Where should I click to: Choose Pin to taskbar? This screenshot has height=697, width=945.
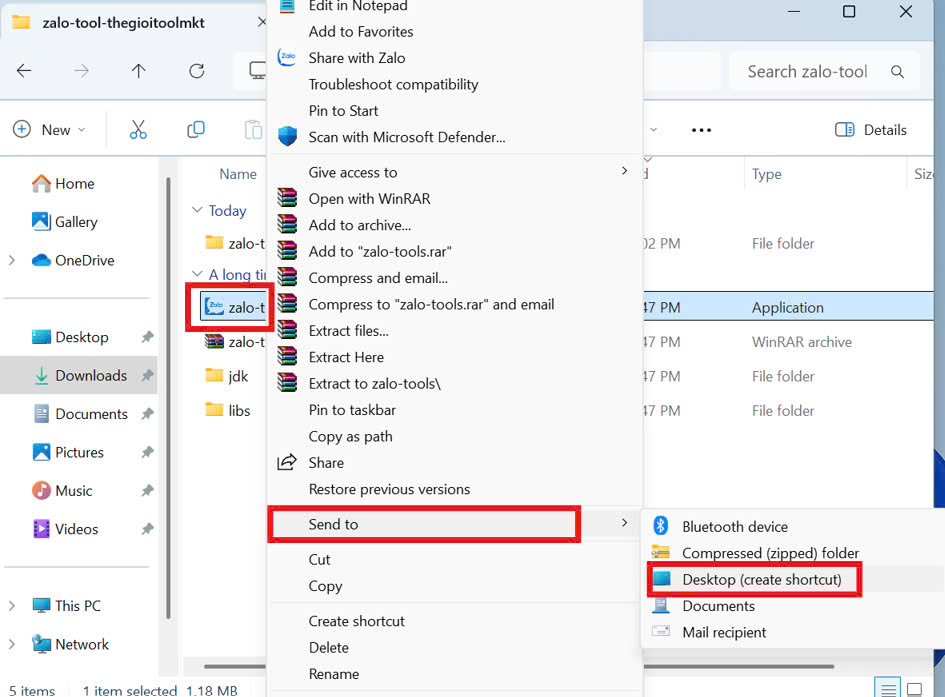coord(352,410)
